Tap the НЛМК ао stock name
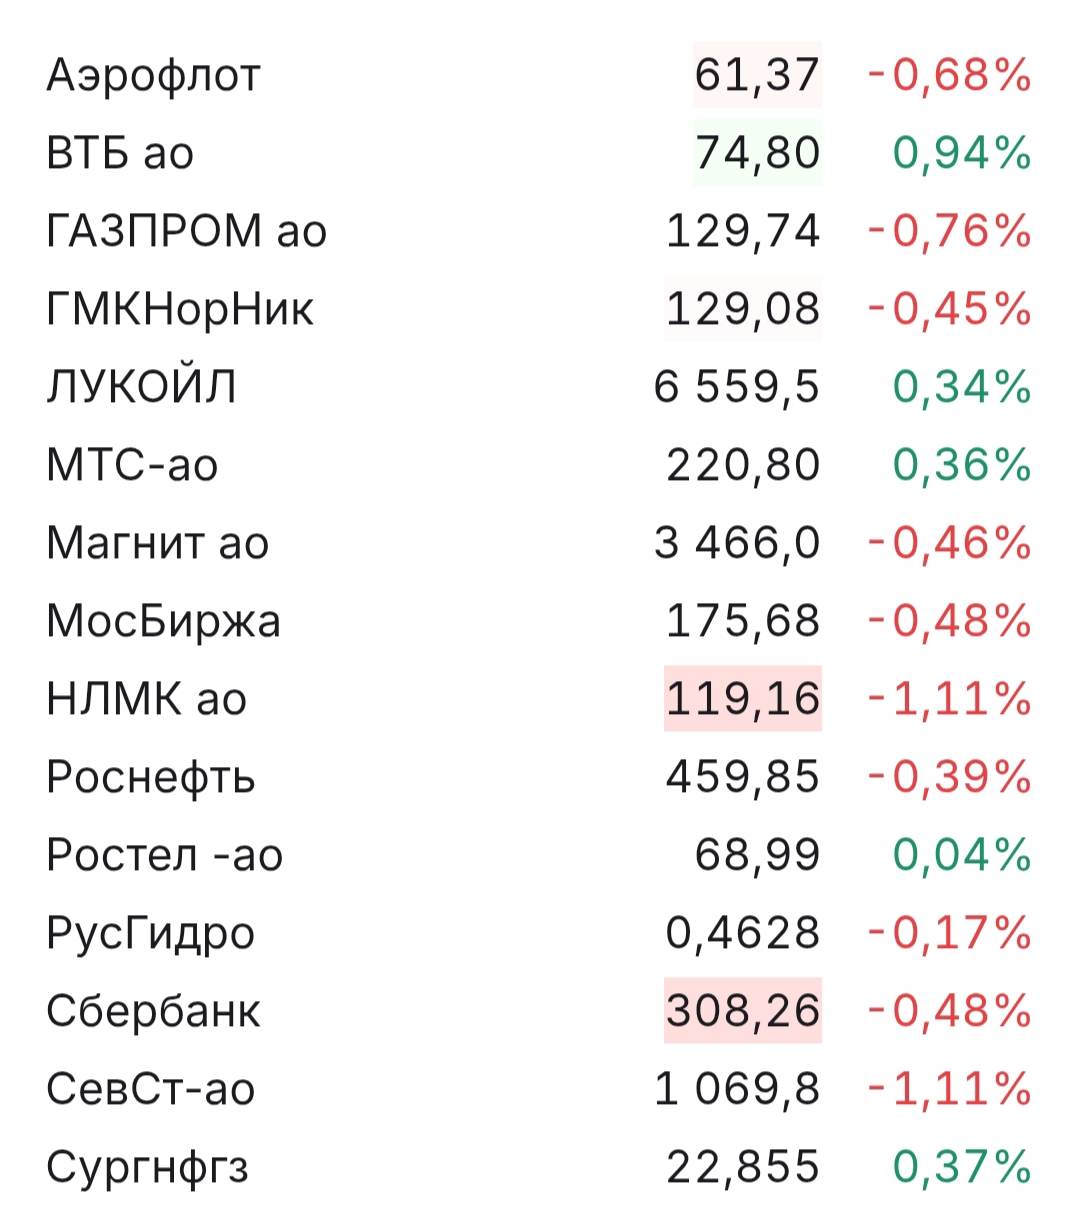The image size is (1080, 1229). point(146,699)
